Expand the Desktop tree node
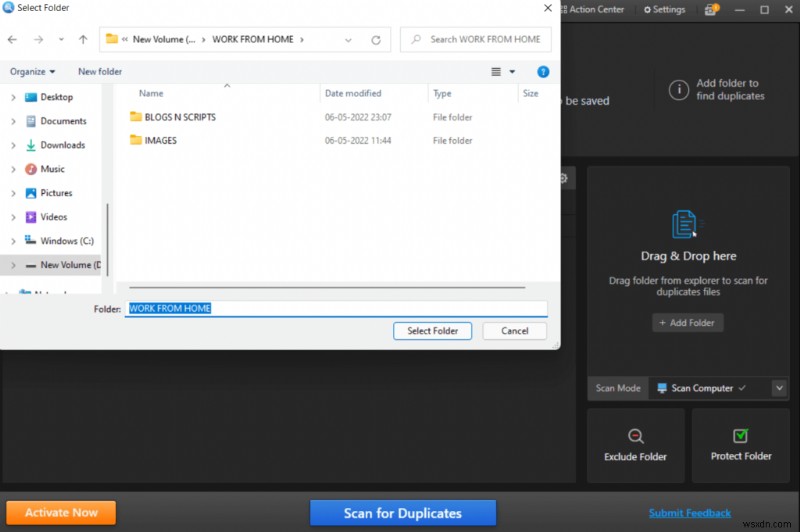Screen dimensions: 800x532 (13, 97)
